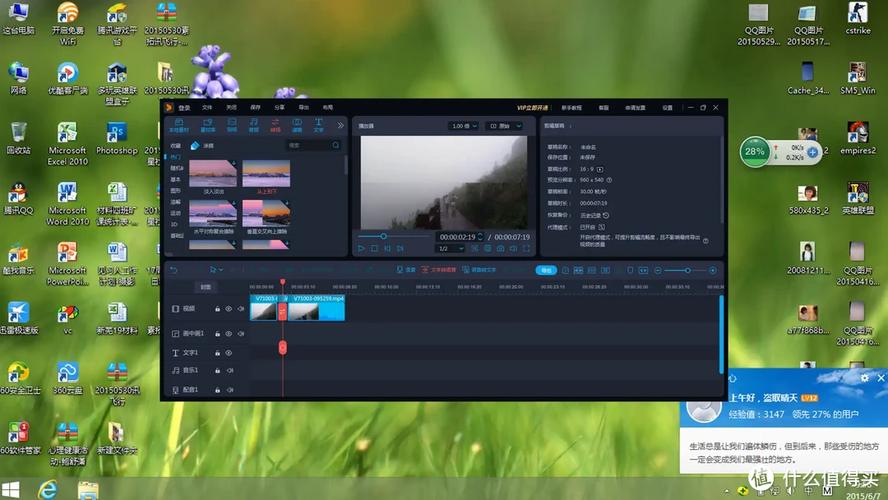Select the red 转场 transitions tab
888x500 pixels.
click(x=275, y=126)
